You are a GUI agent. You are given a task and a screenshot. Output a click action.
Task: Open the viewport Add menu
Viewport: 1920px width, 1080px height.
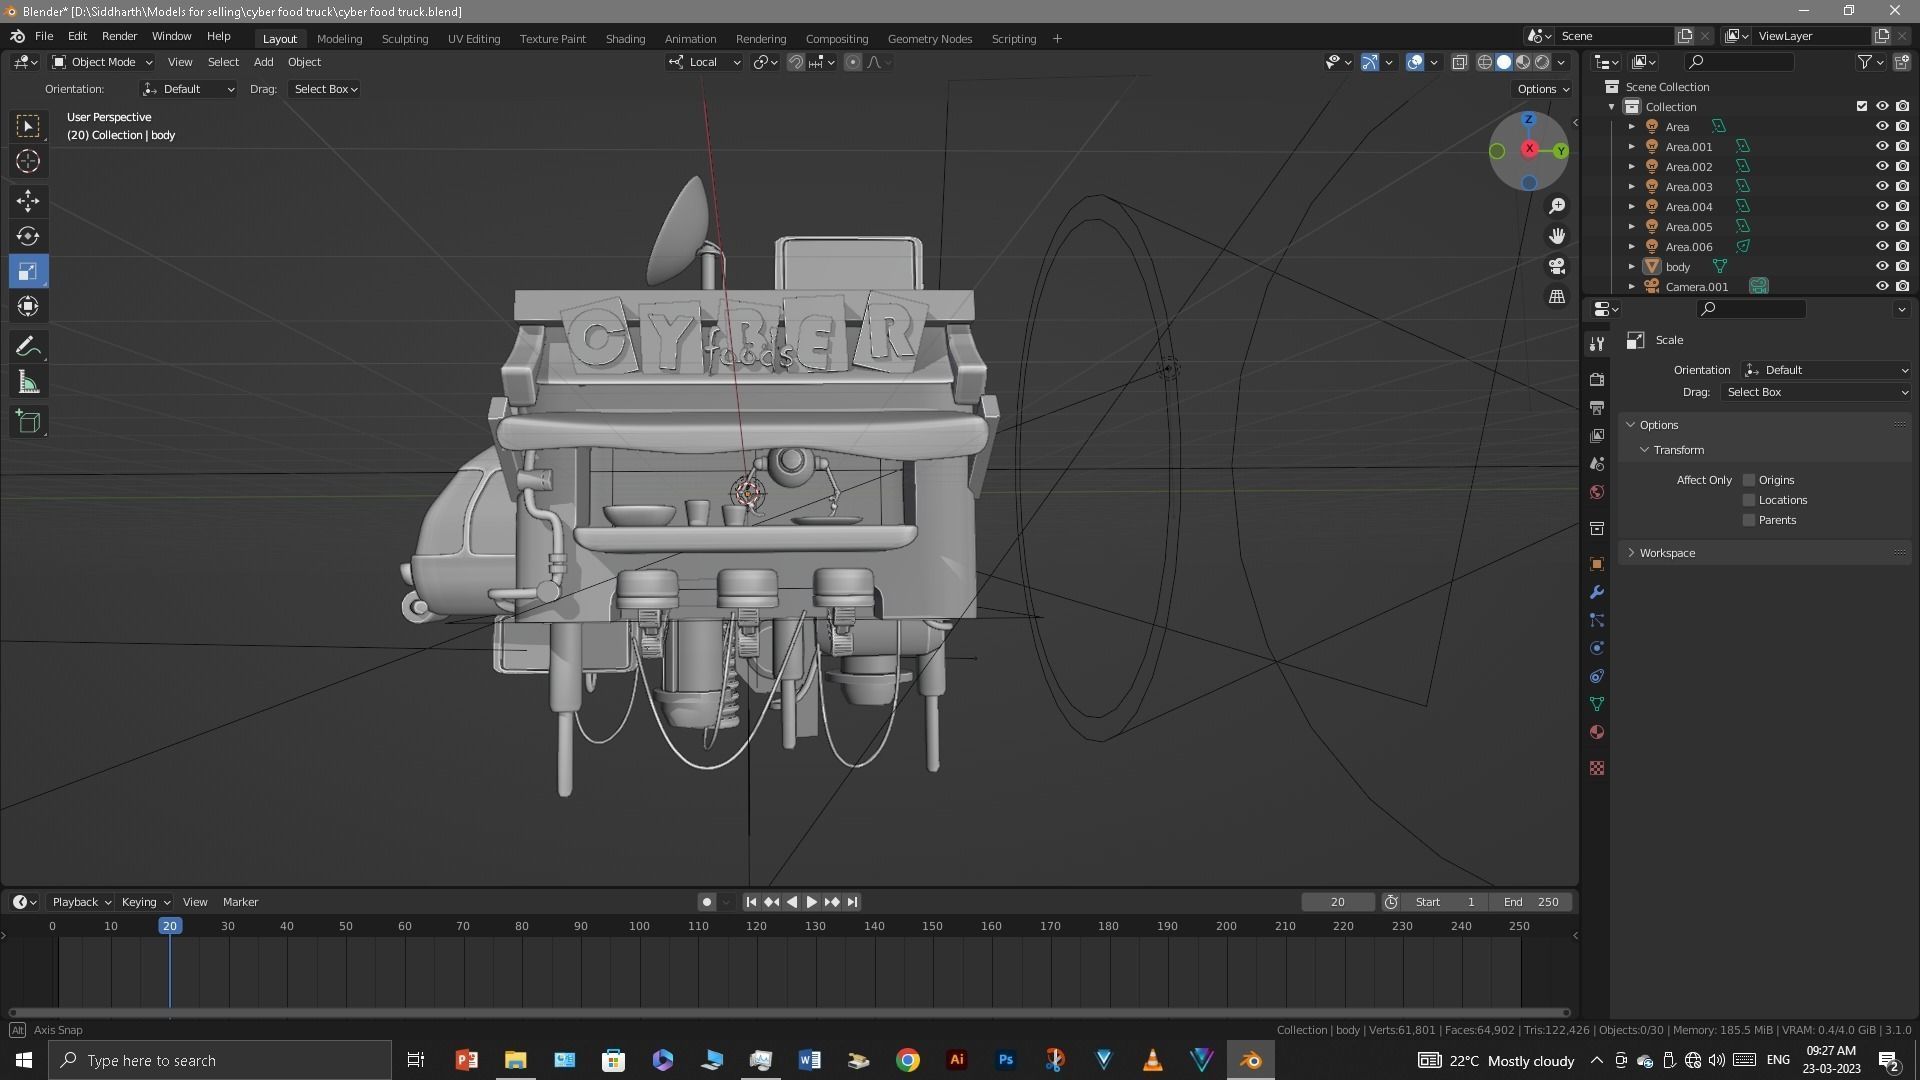[263, 62]
